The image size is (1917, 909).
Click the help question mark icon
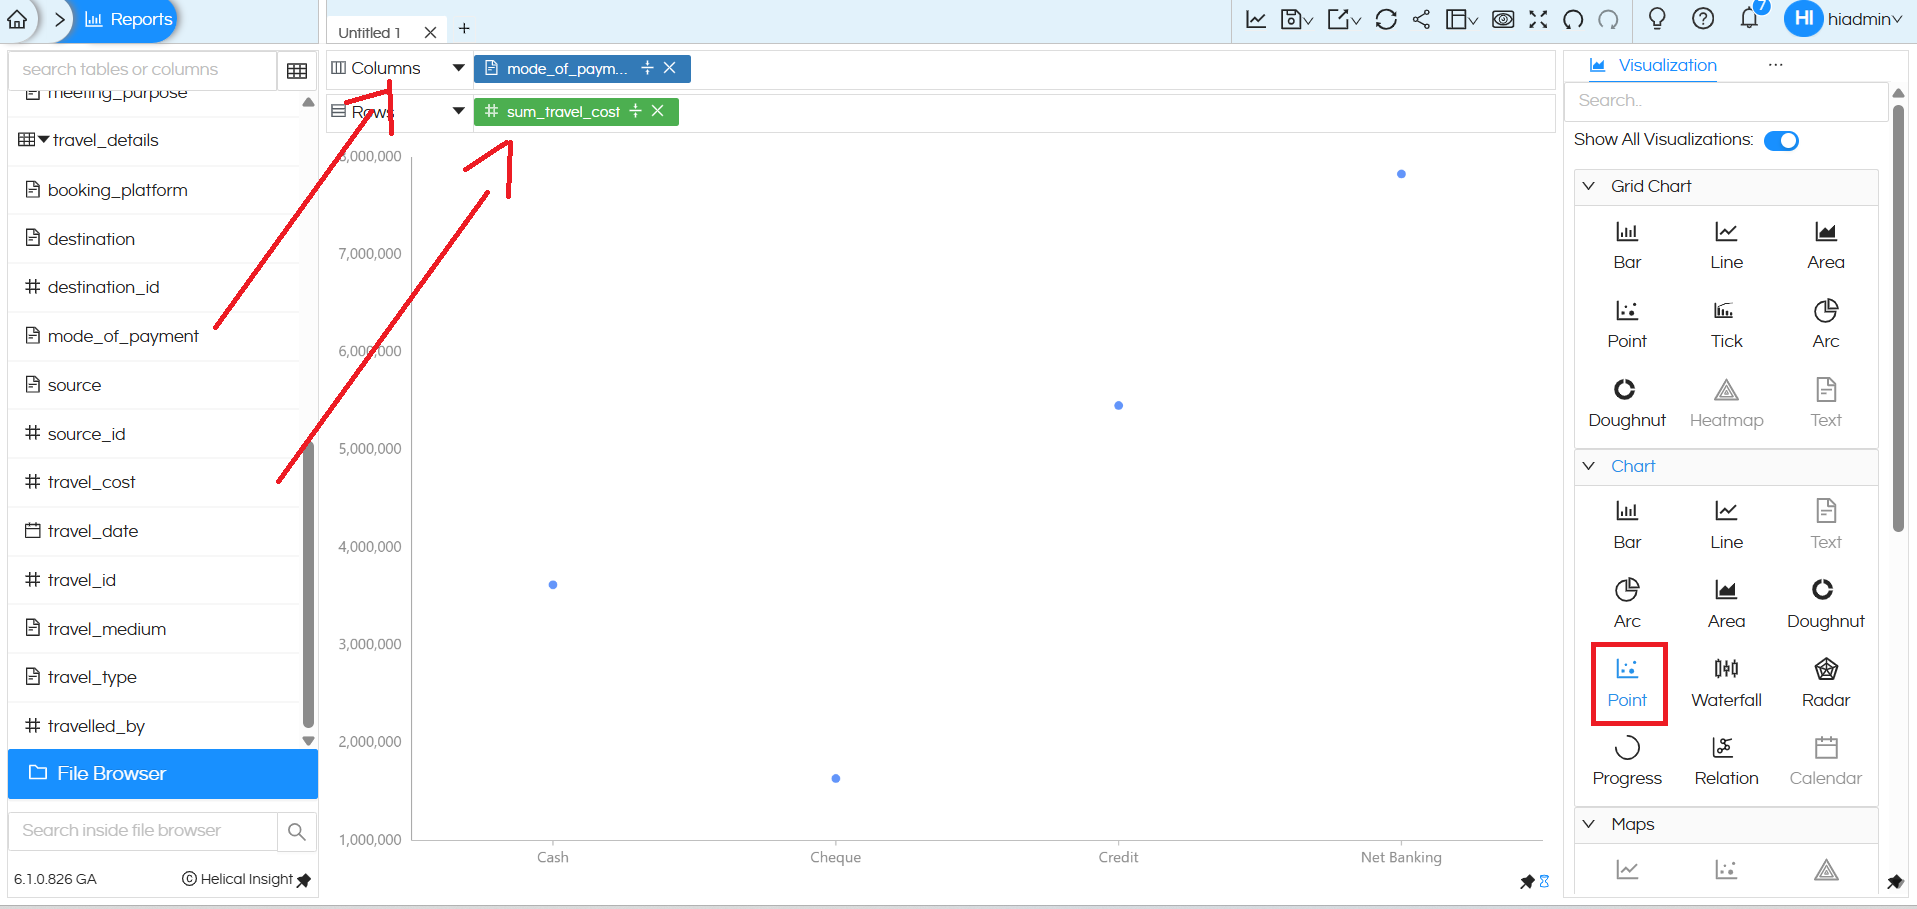pyautogui.click(x=1703, y=19)
